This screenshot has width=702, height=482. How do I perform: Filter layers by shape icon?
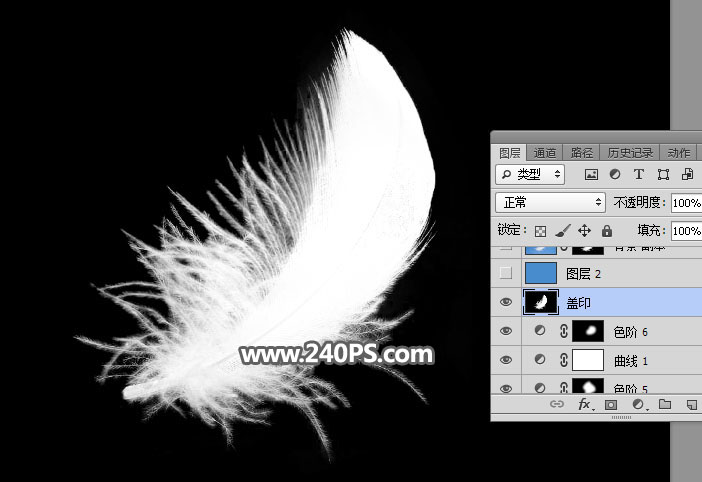click(663, 175)
